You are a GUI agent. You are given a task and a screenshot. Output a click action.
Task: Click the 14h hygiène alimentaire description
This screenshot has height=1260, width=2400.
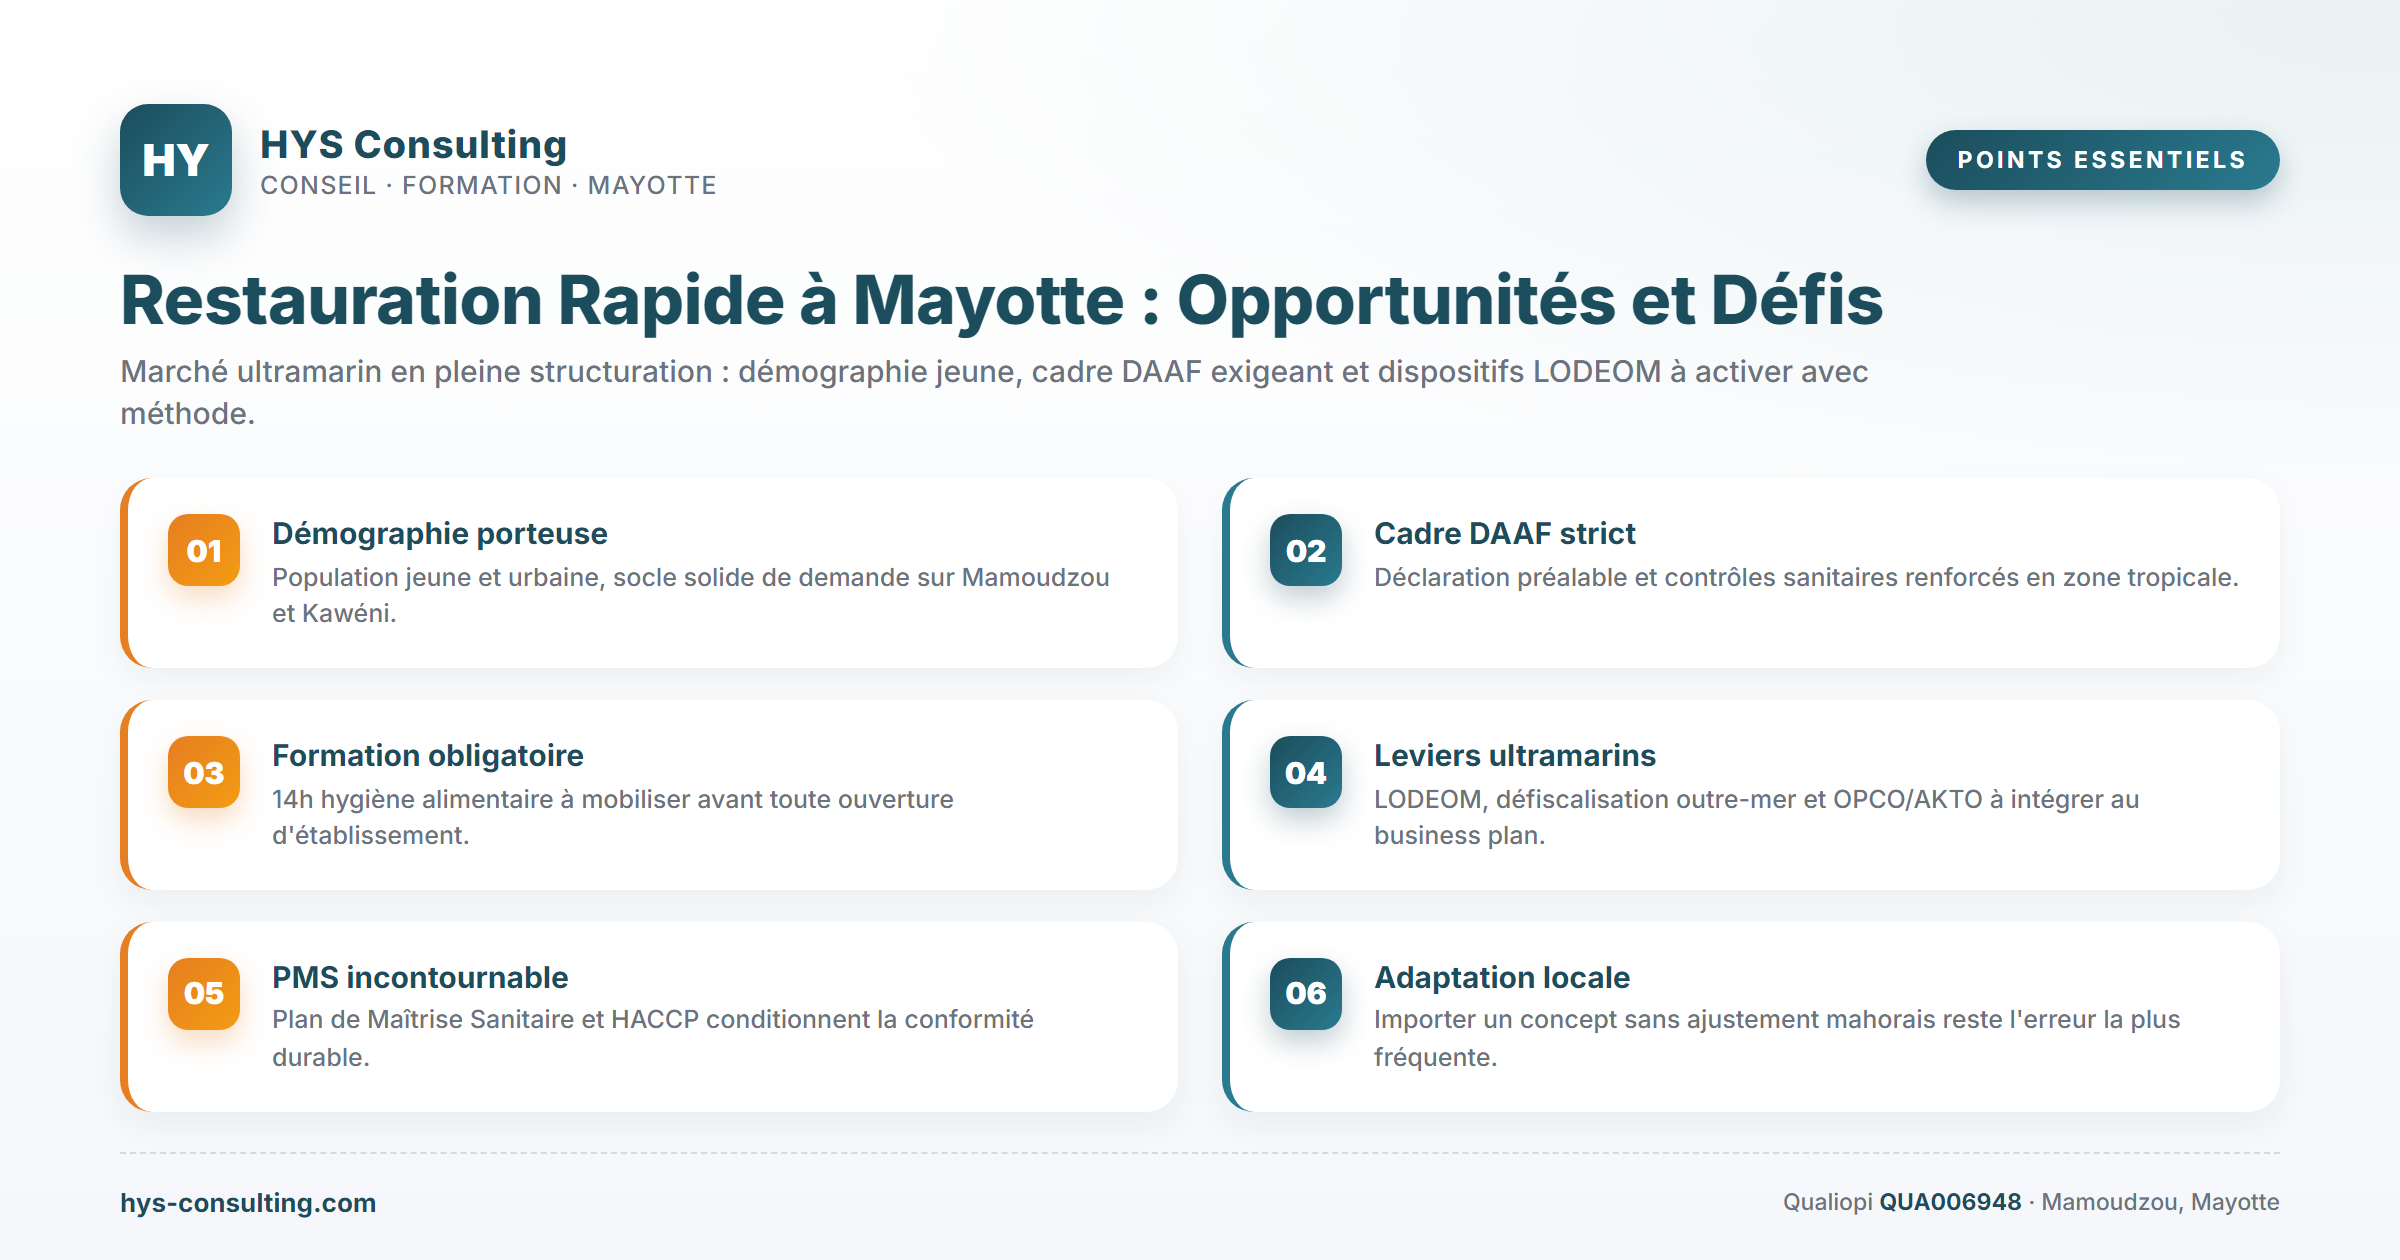(x=613, y=817)
